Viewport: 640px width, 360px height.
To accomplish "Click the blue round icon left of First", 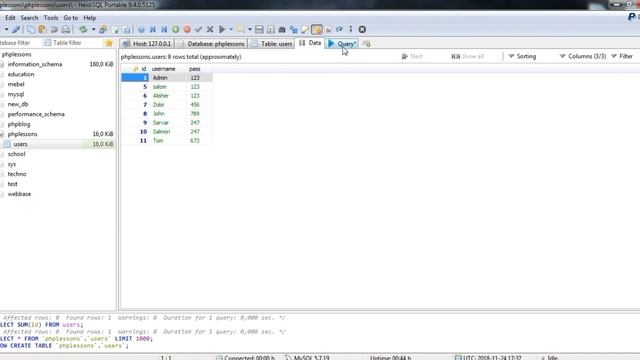I will click(141, 29).
